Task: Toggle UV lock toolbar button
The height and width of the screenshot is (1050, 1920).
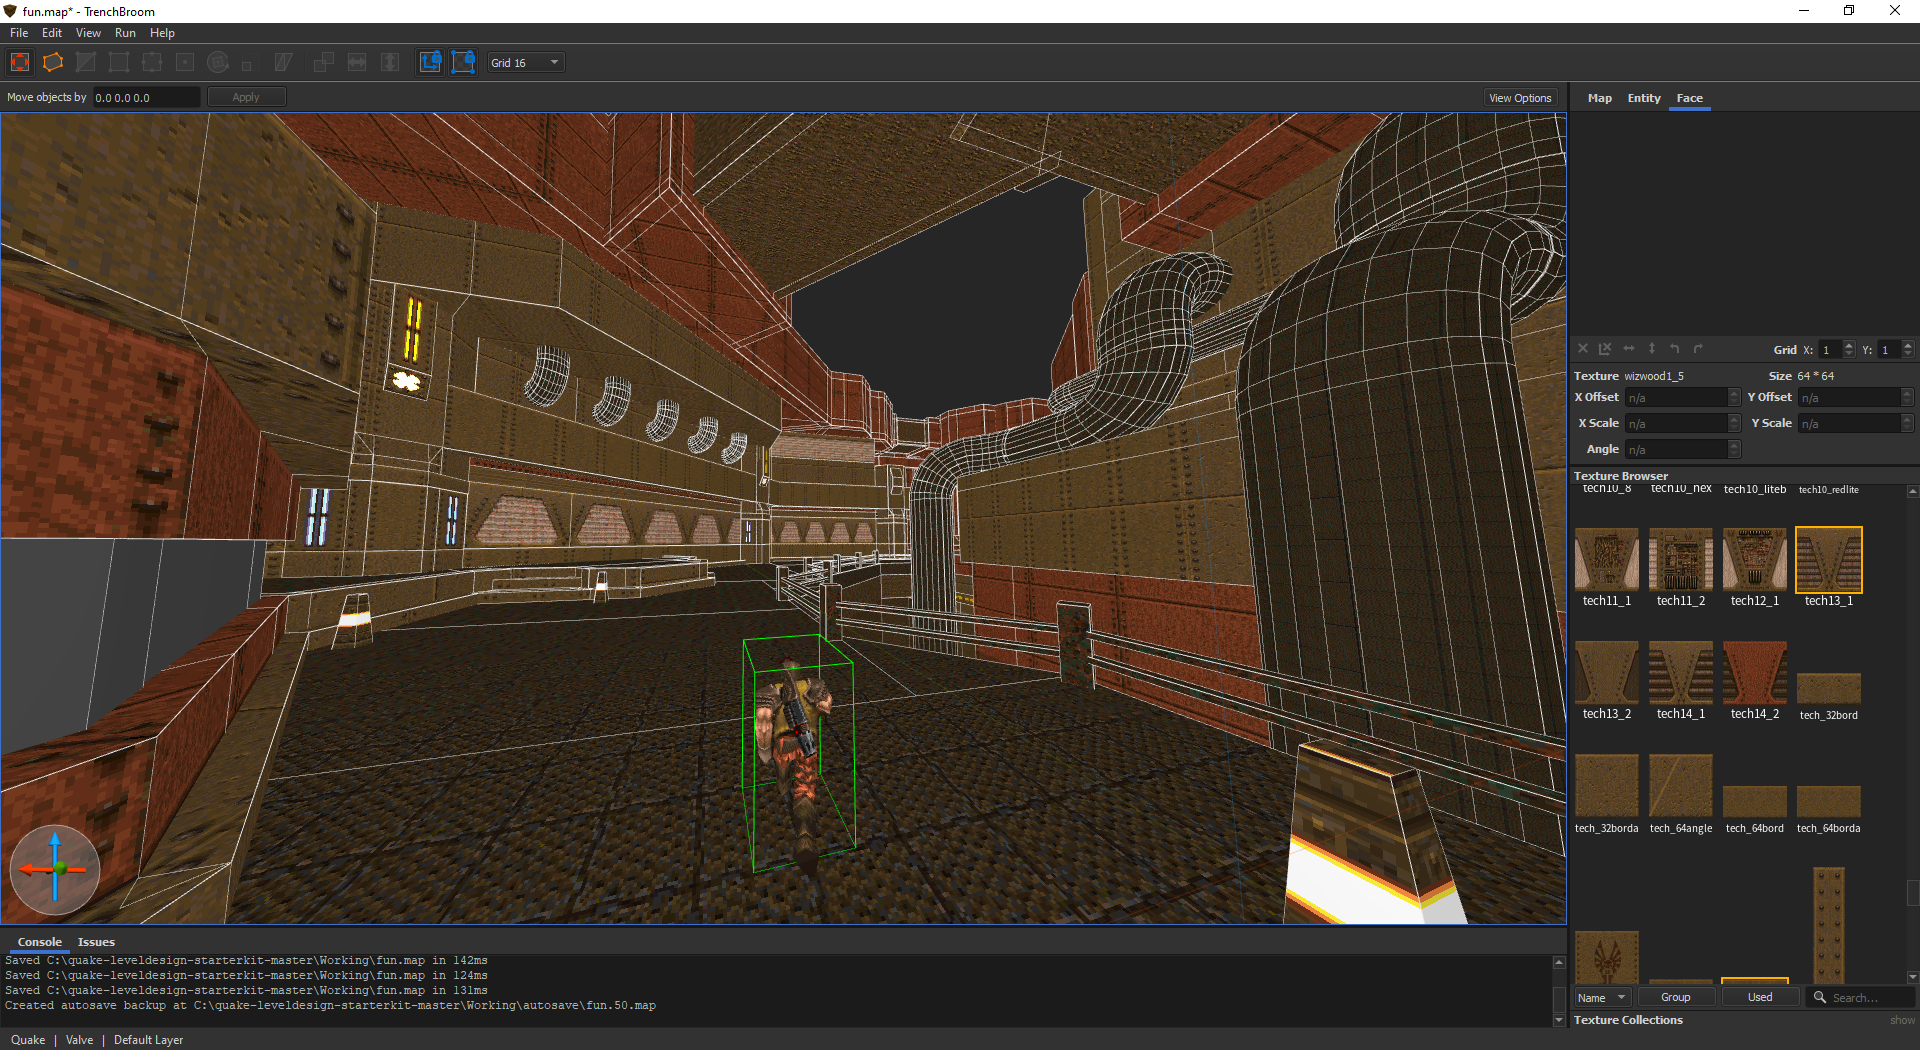Action: (x=463, y=62)
